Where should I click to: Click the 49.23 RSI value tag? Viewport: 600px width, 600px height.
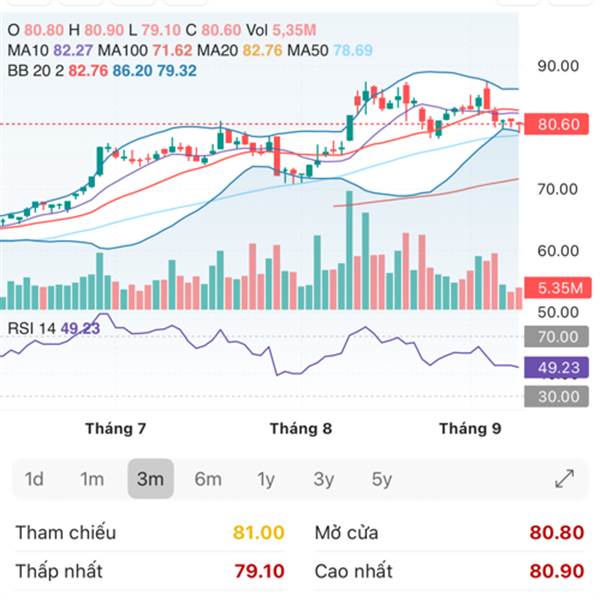click(x=556, y=367)
